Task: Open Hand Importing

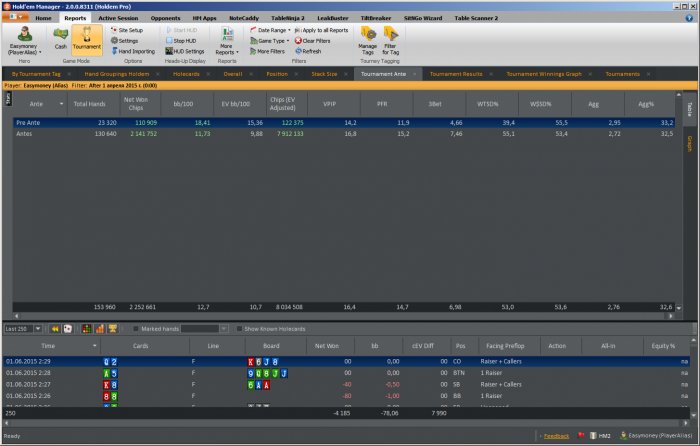Action: (133, 51)
